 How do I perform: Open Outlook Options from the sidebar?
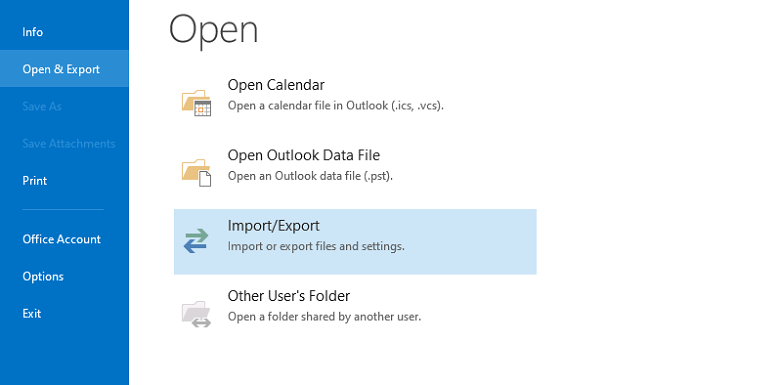click(x=43, y=276)
